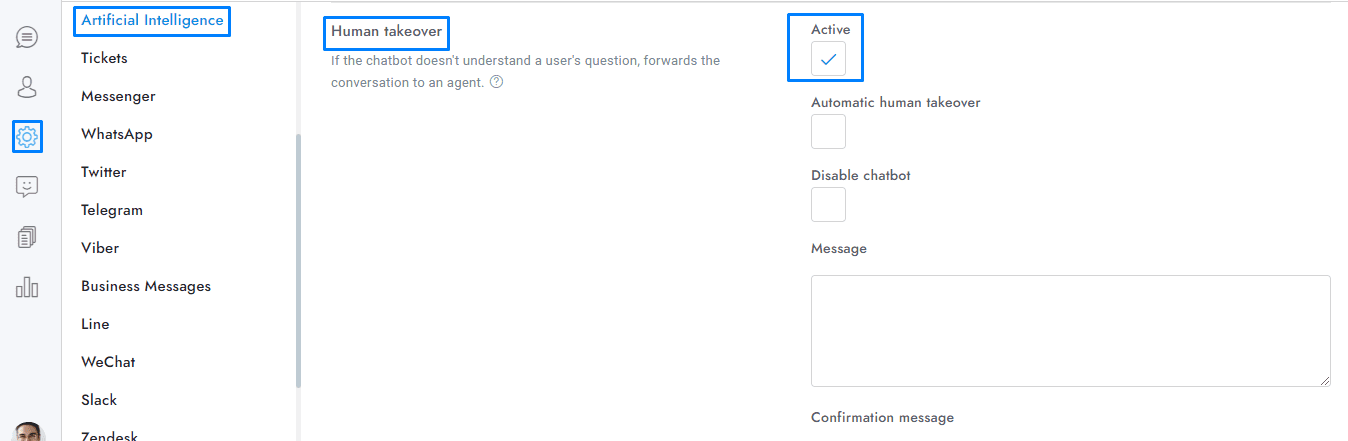The image size is (1348, 441).
Task: Click the agent profile avatar
Action: (29, 432)
